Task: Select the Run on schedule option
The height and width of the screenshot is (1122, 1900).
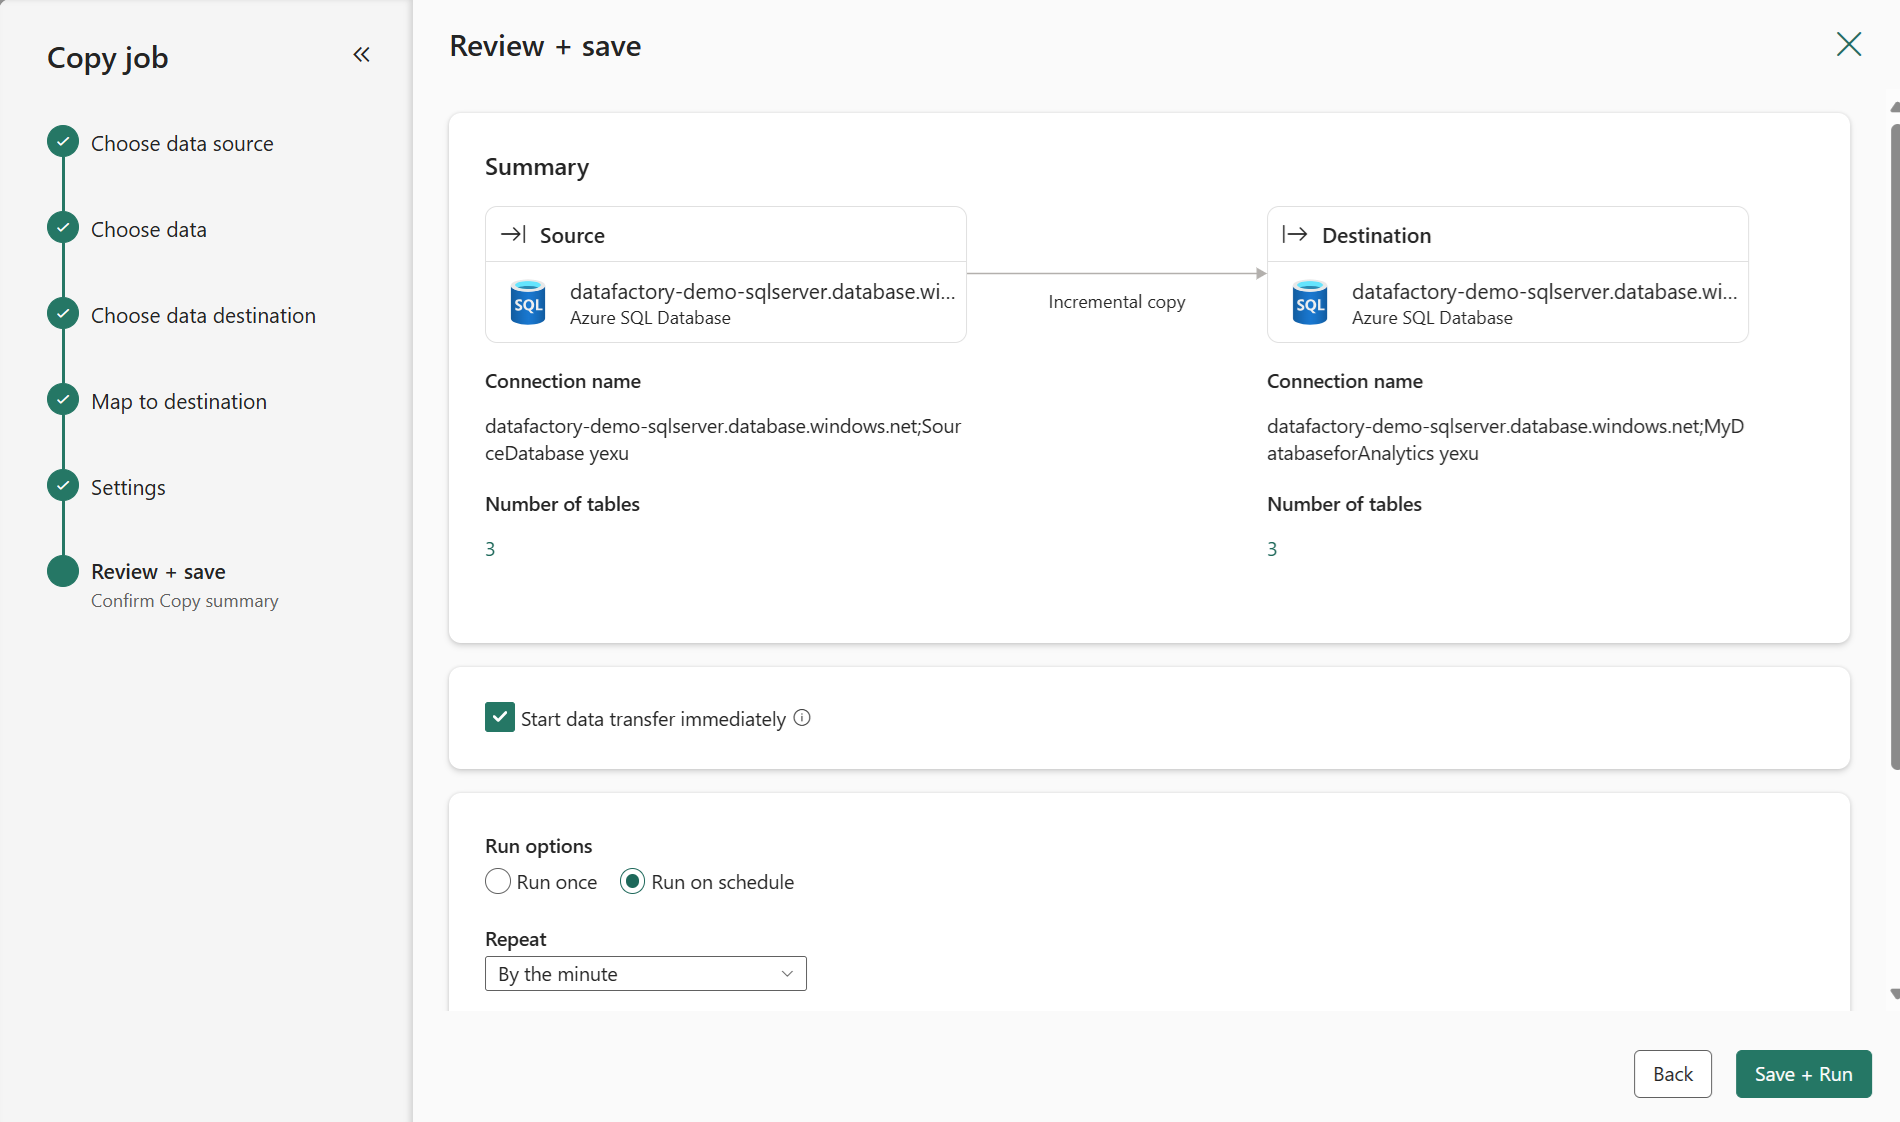Action: point(632,882)
